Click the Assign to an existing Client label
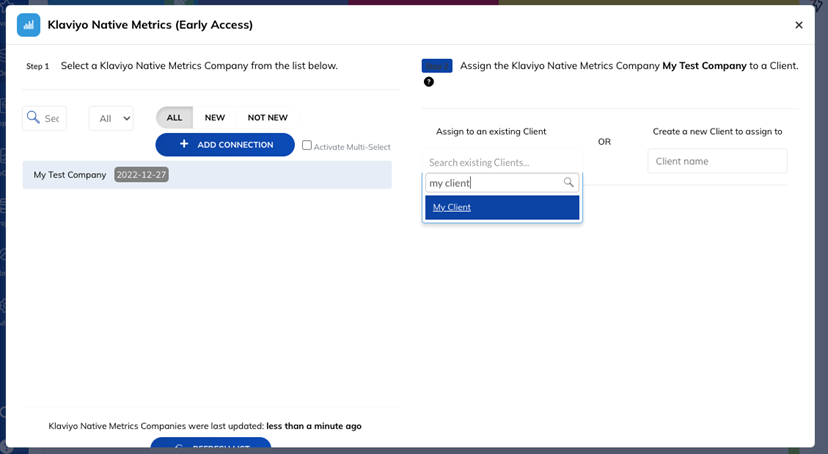 click(491, 131)
